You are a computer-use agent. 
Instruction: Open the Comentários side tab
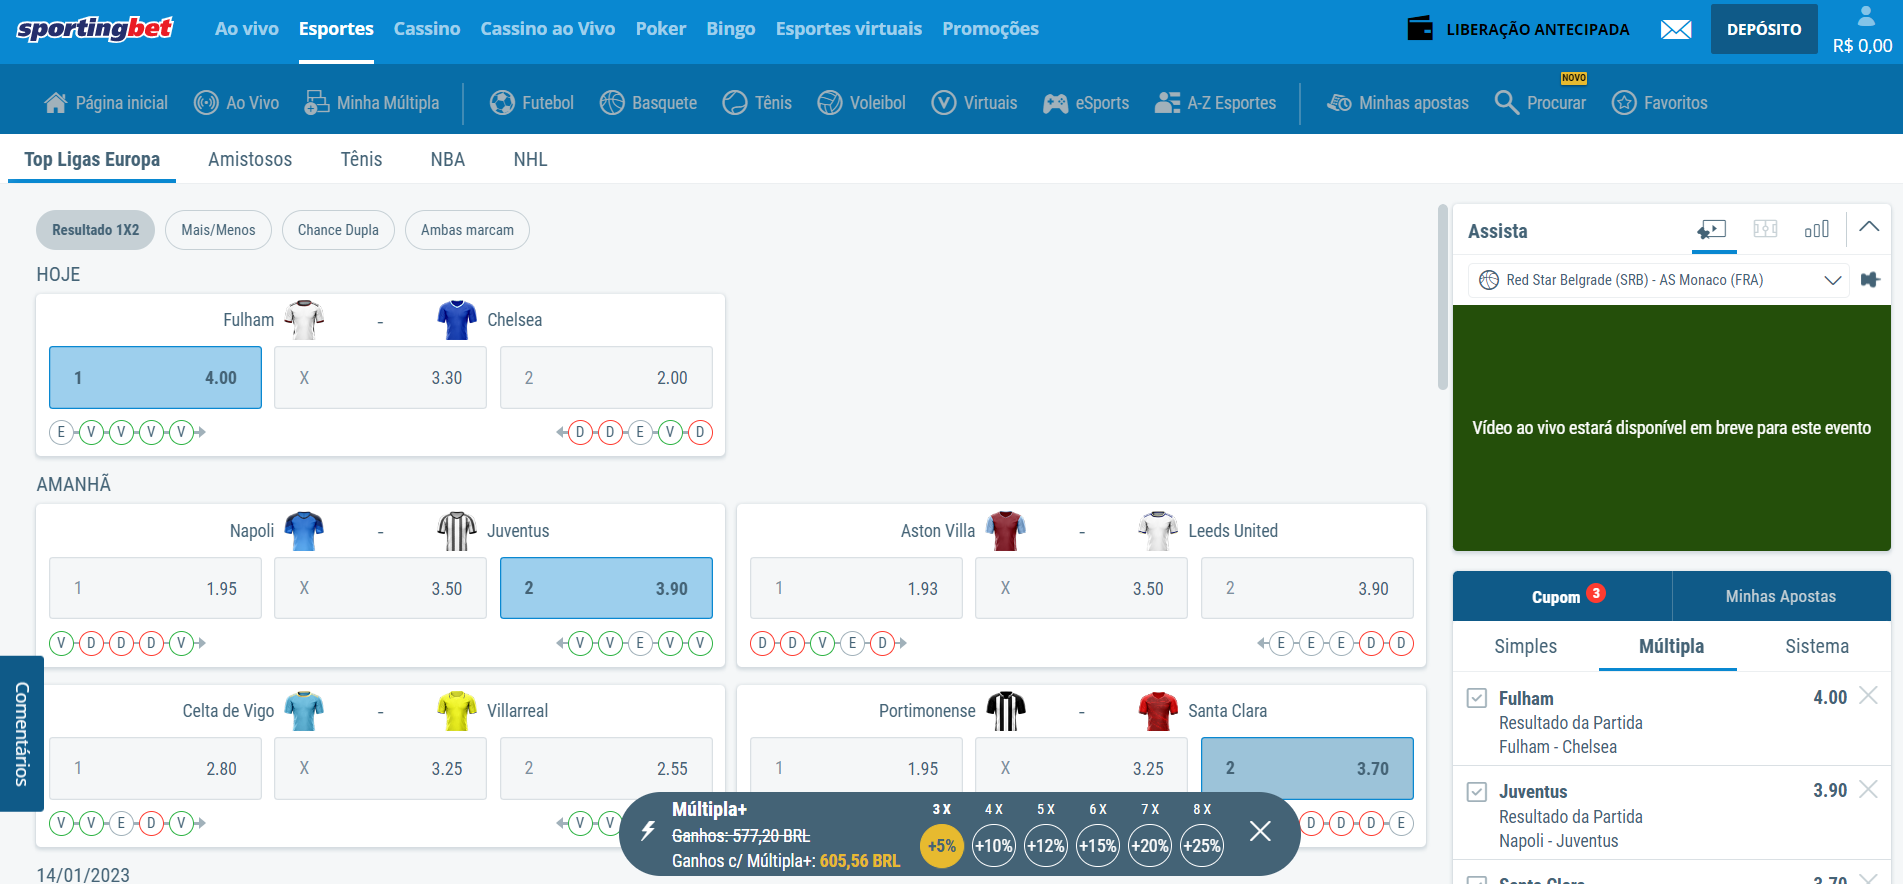pos(21,733)
